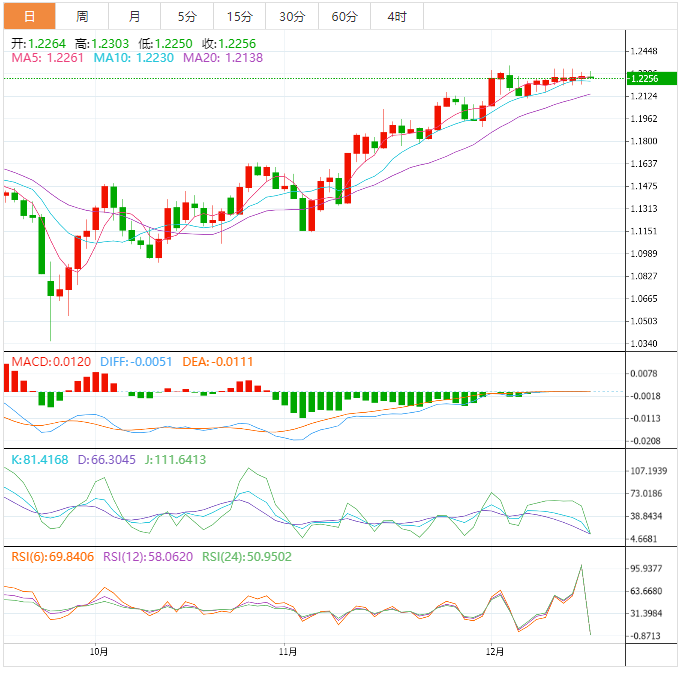682x673 pixels.
Task: Switch to the 周 weekly tab
Action: tap(82, 17)
